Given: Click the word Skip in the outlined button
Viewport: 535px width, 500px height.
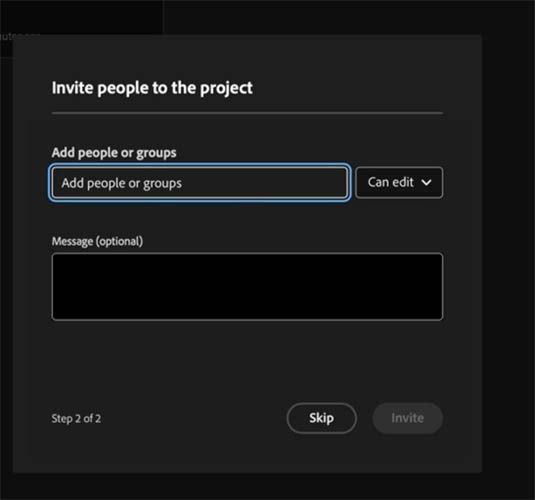Looking at the screenshot, I should coord(321,418).
